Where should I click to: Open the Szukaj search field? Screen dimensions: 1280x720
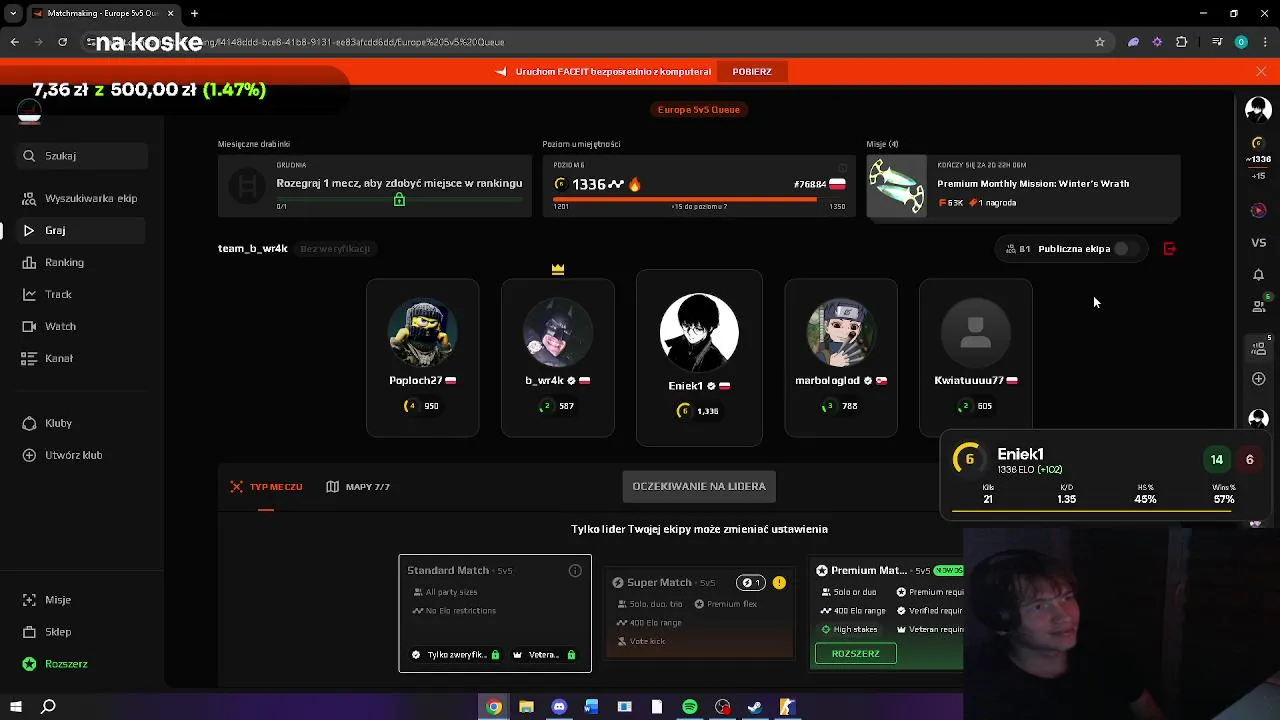click(84, 156)
